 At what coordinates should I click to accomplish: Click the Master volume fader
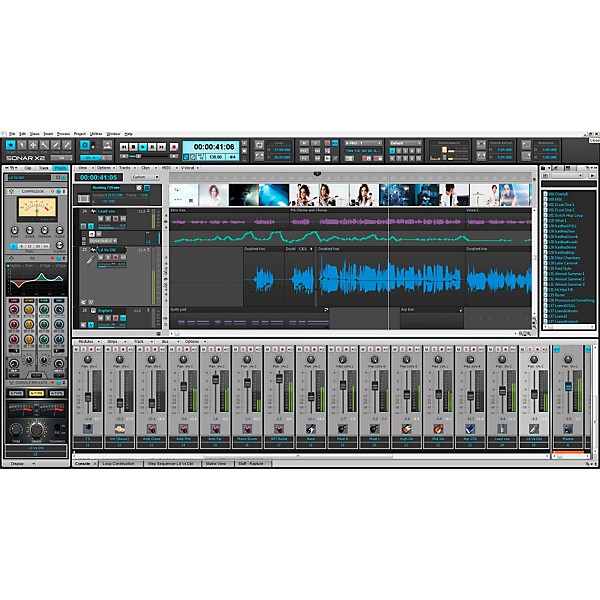point(568,386)
